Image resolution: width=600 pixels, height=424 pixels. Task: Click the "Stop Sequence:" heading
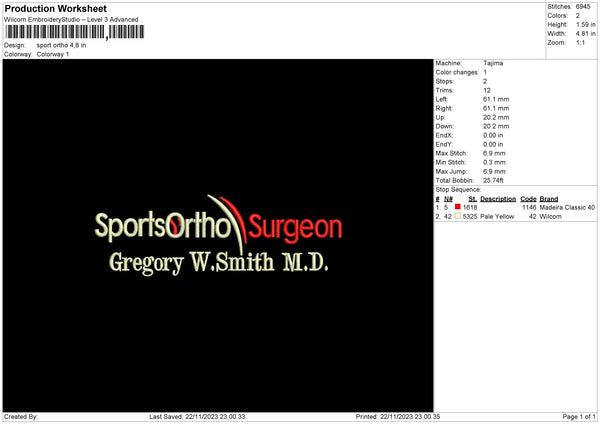click(458, 190)
